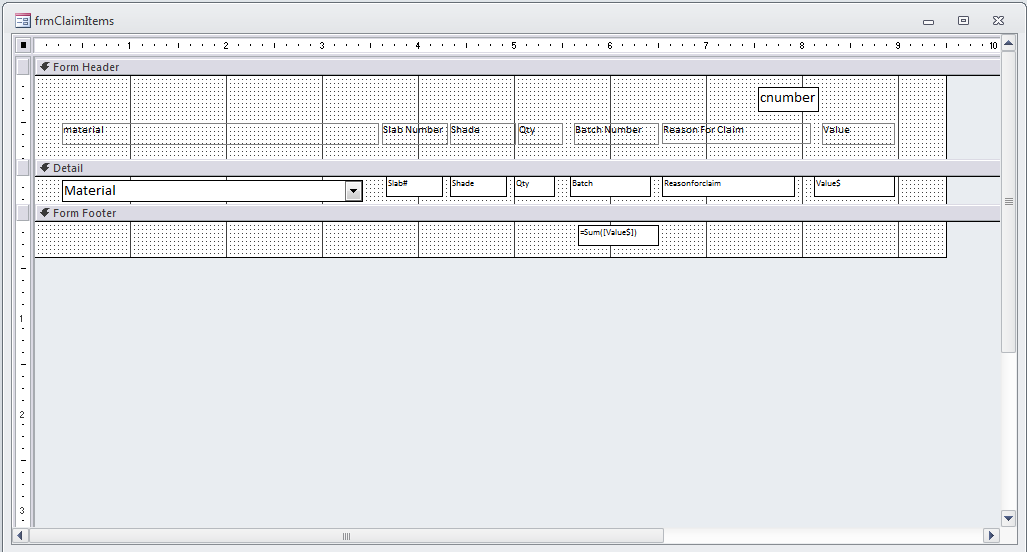
Task: Click the horizontal scrollbar left arrow
Action: pyautogui.click(x=20, y=536)
